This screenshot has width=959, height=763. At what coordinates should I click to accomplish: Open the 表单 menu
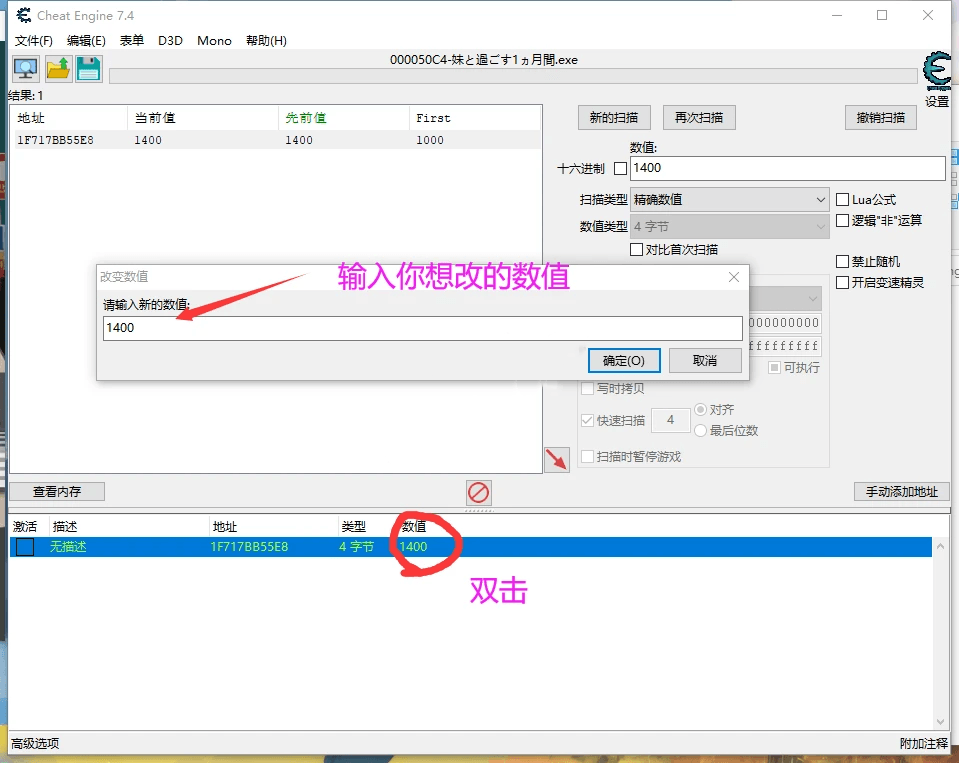pyautogui.click(x=132, y=41)
